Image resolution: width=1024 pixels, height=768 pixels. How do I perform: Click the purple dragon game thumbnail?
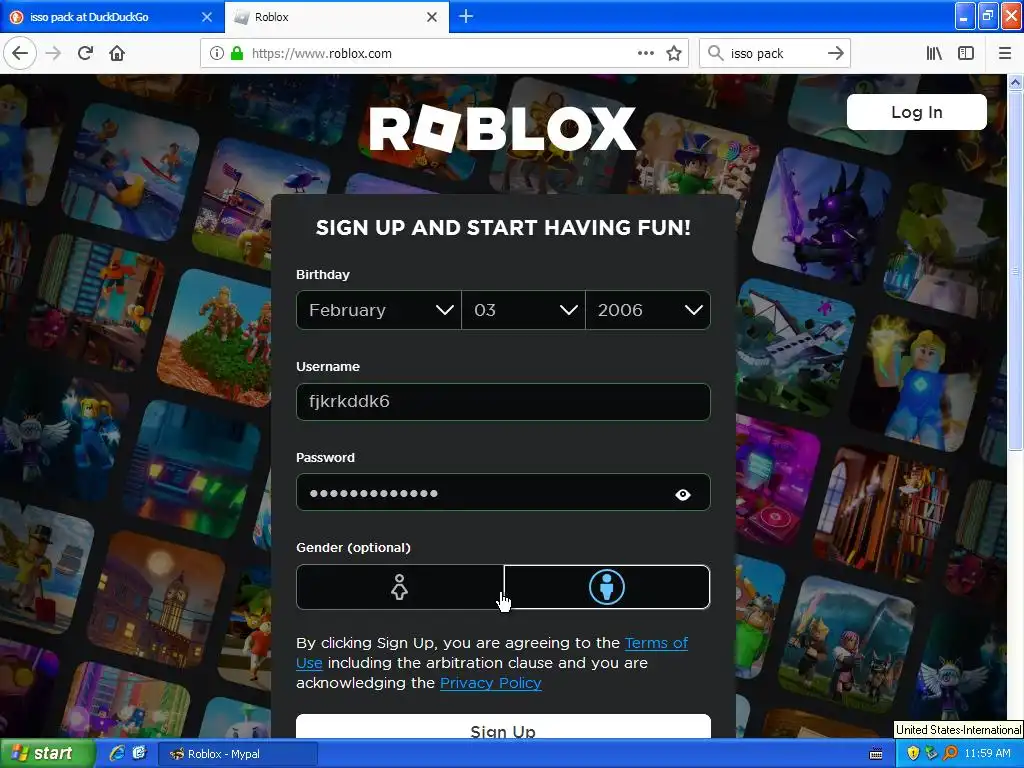click(822, 216)
